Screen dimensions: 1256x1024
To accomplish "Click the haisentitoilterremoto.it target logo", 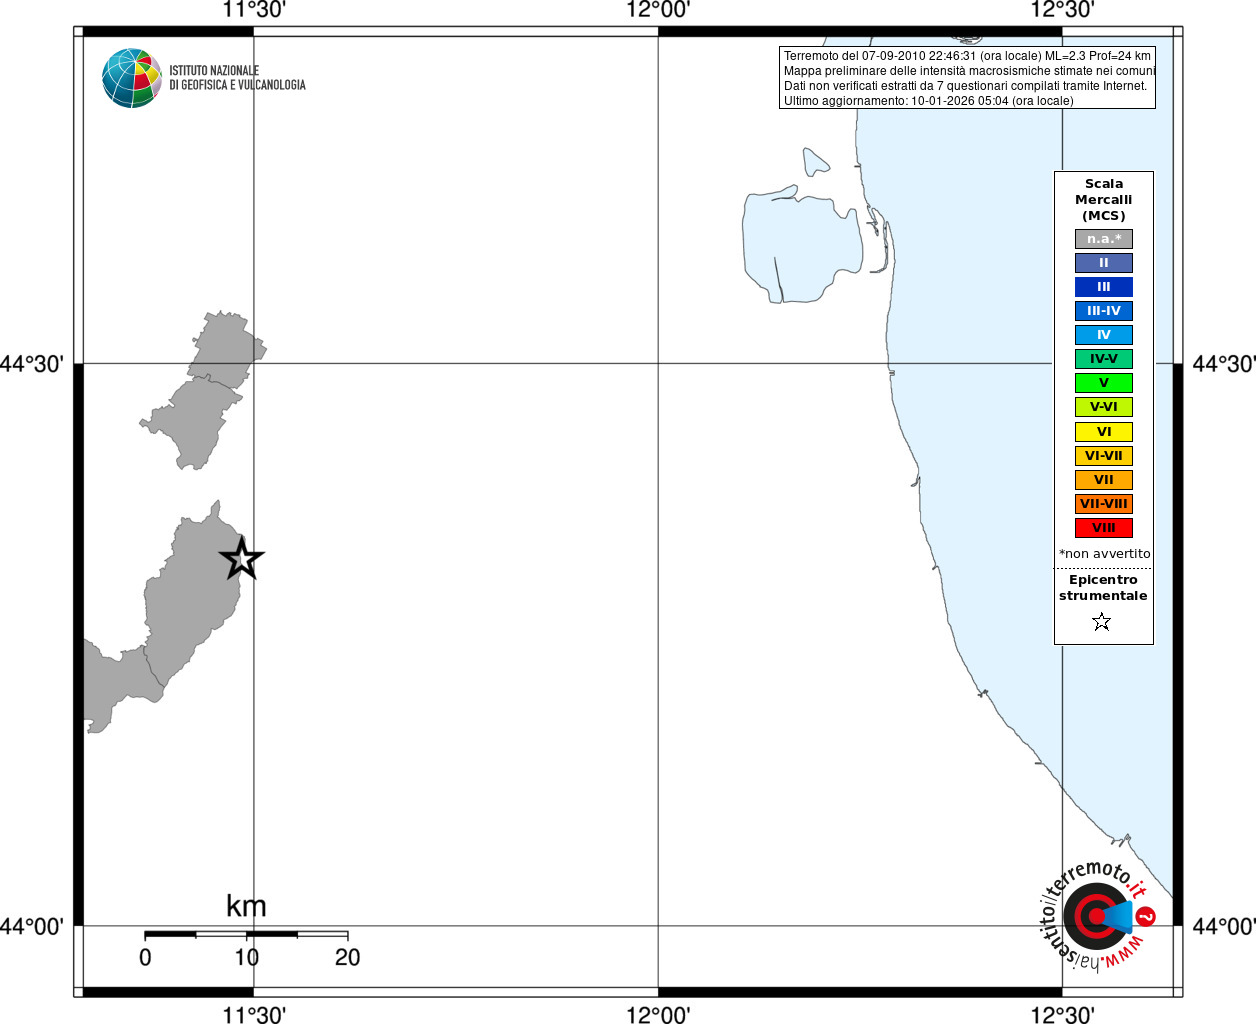I will coord(1097,915).
